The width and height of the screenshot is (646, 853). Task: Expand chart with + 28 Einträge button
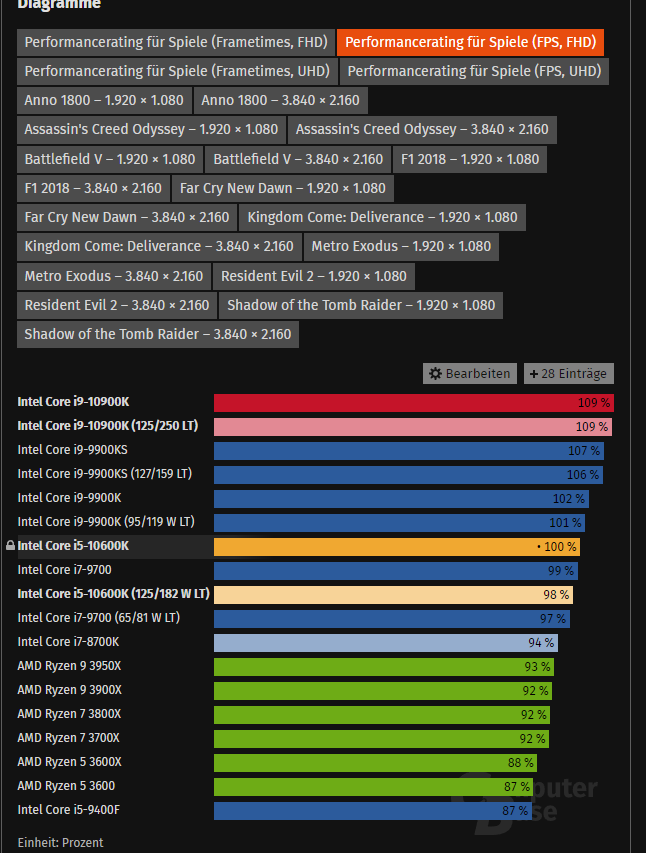[x=569, y=374]
